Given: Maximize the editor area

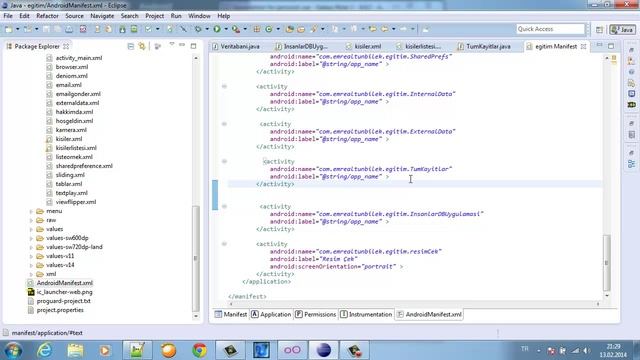Looking at the screenshot, I should 611,46.
